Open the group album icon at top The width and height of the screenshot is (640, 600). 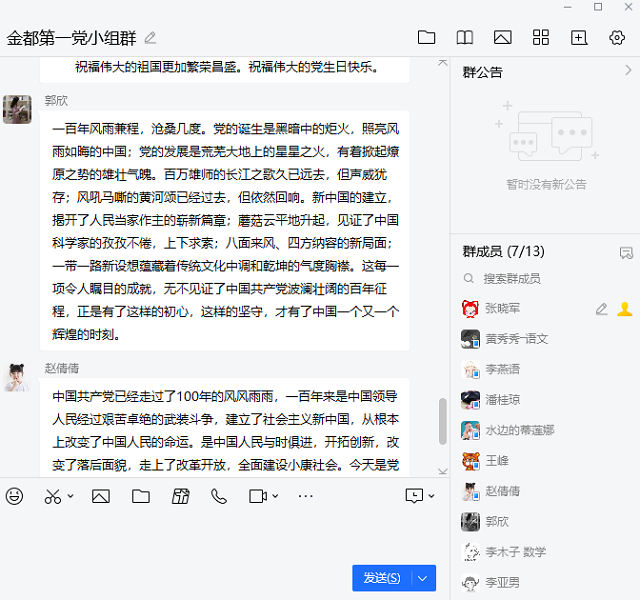pos(503,38)
